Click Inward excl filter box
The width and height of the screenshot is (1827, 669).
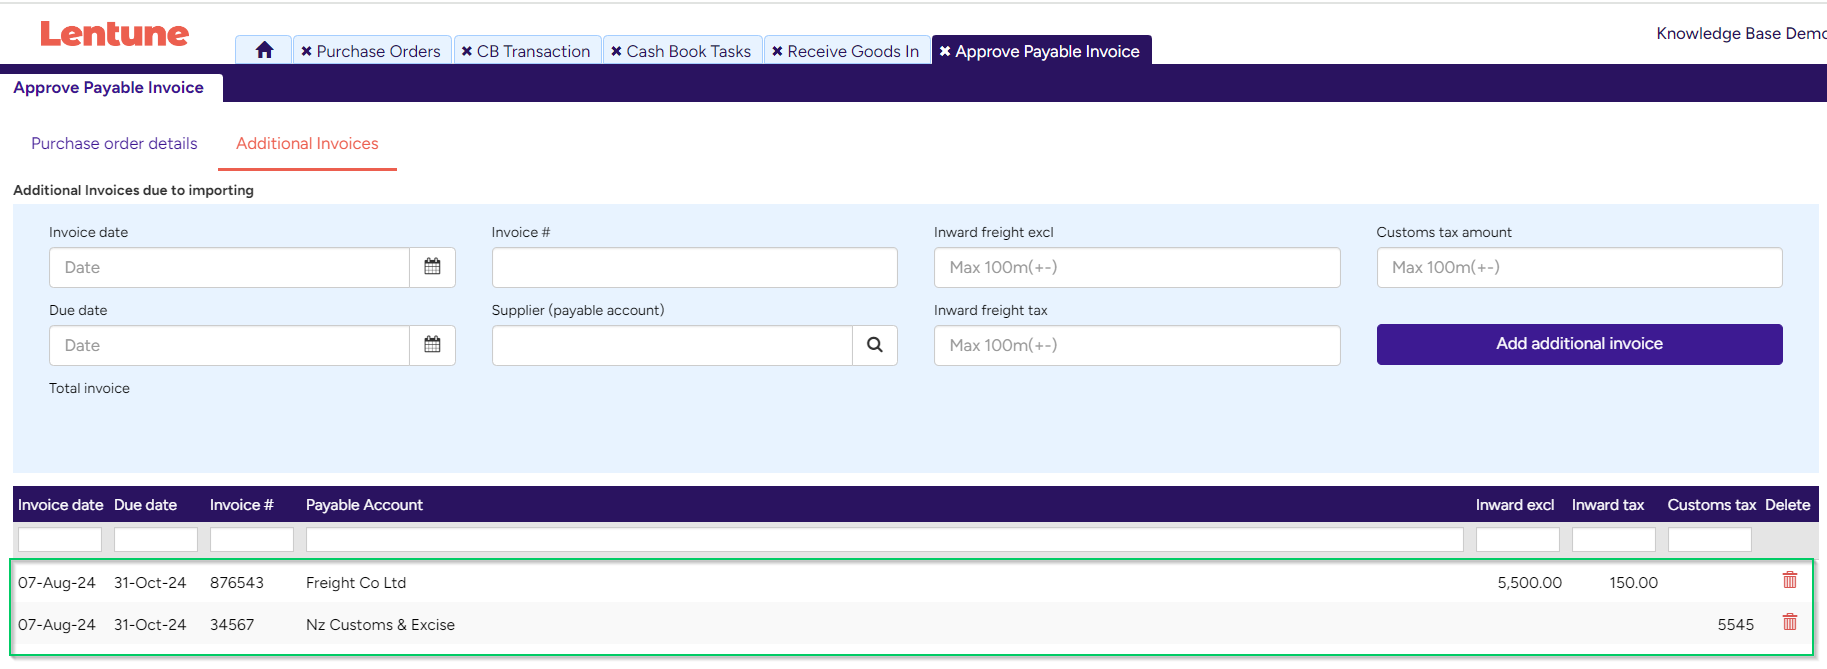[1518, 540]
